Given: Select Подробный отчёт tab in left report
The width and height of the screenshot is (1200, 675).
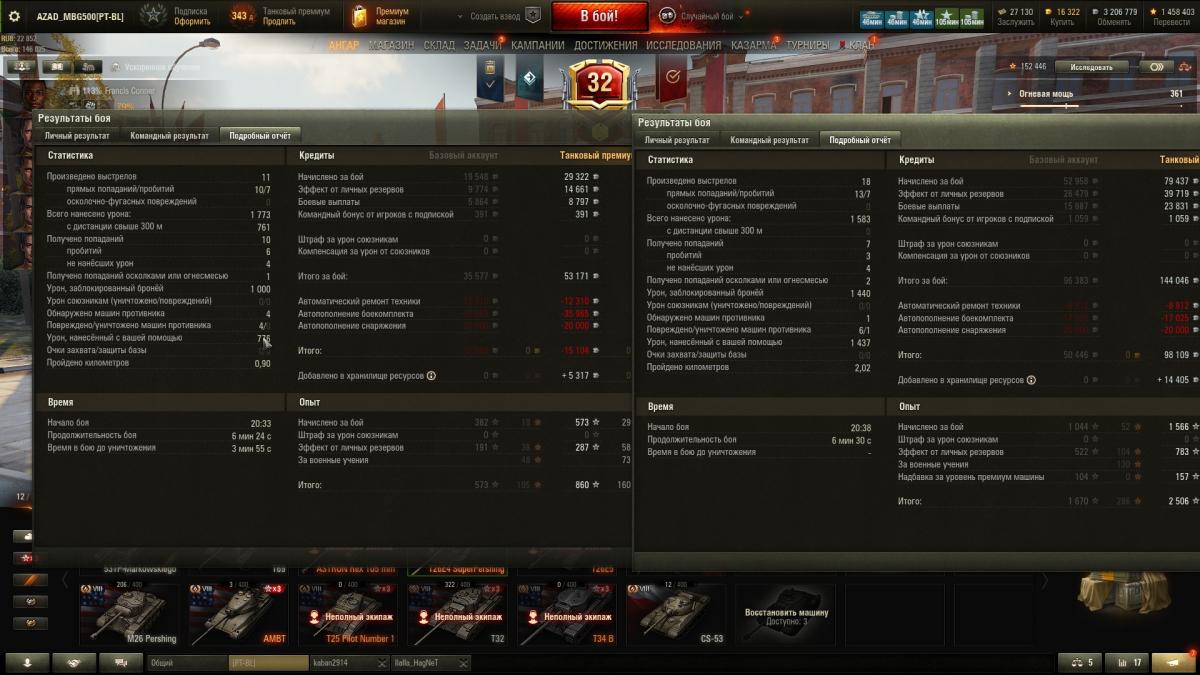Looking at the screenshot, I should point(260,135).
